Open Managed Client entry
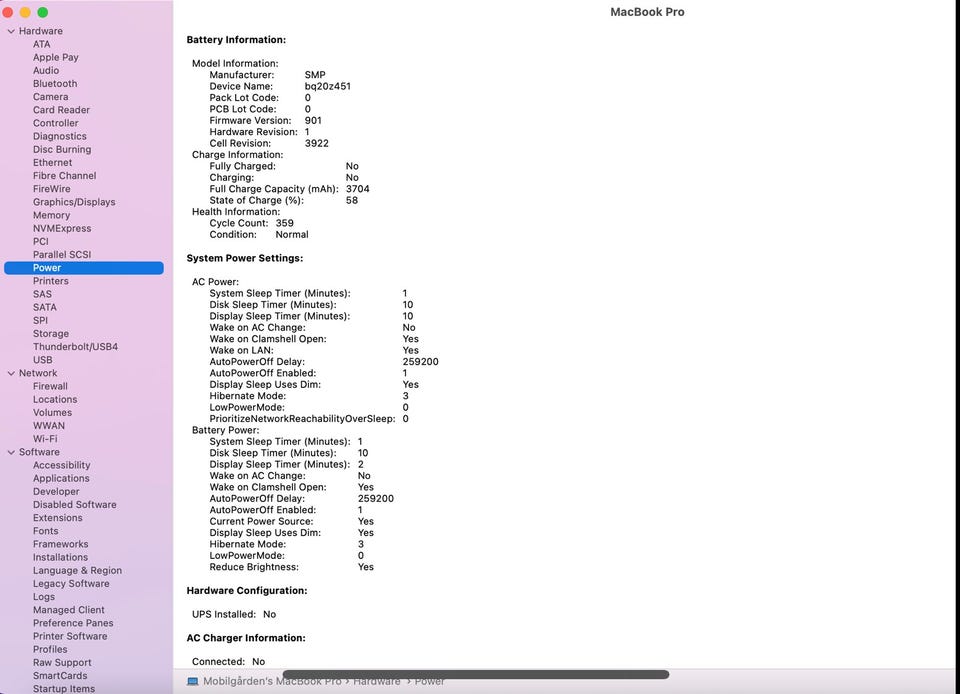Screen dimensions: 960x694 69,610
